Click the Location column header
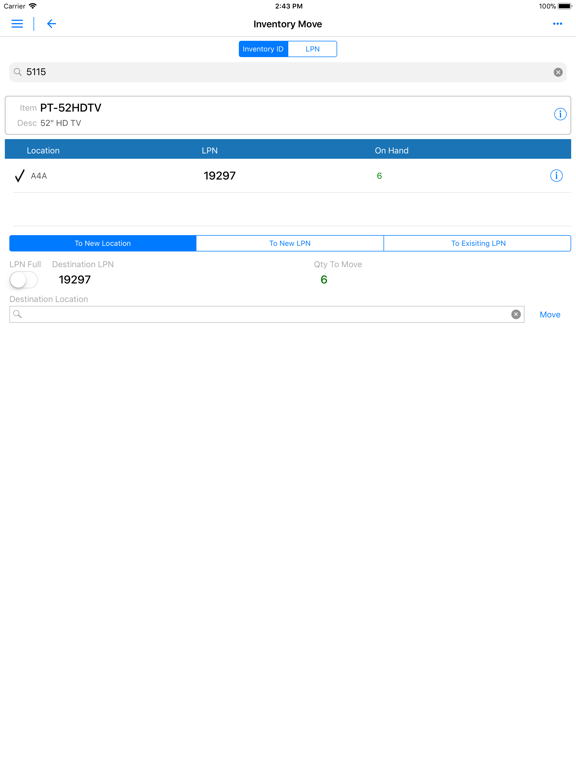The image size is (576, 768). point(43,150)
